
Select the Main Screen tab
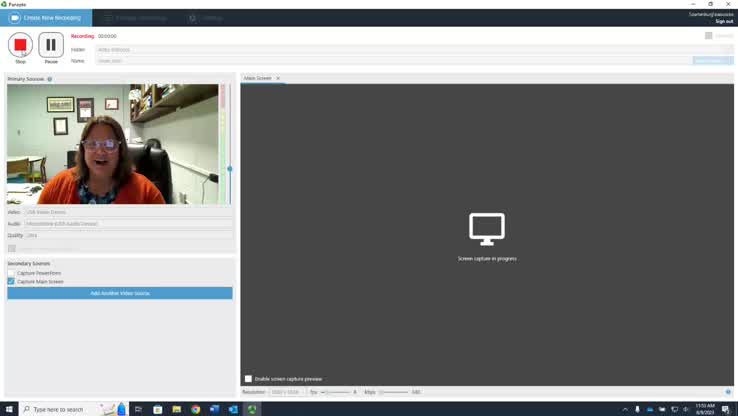pos(257,78)
